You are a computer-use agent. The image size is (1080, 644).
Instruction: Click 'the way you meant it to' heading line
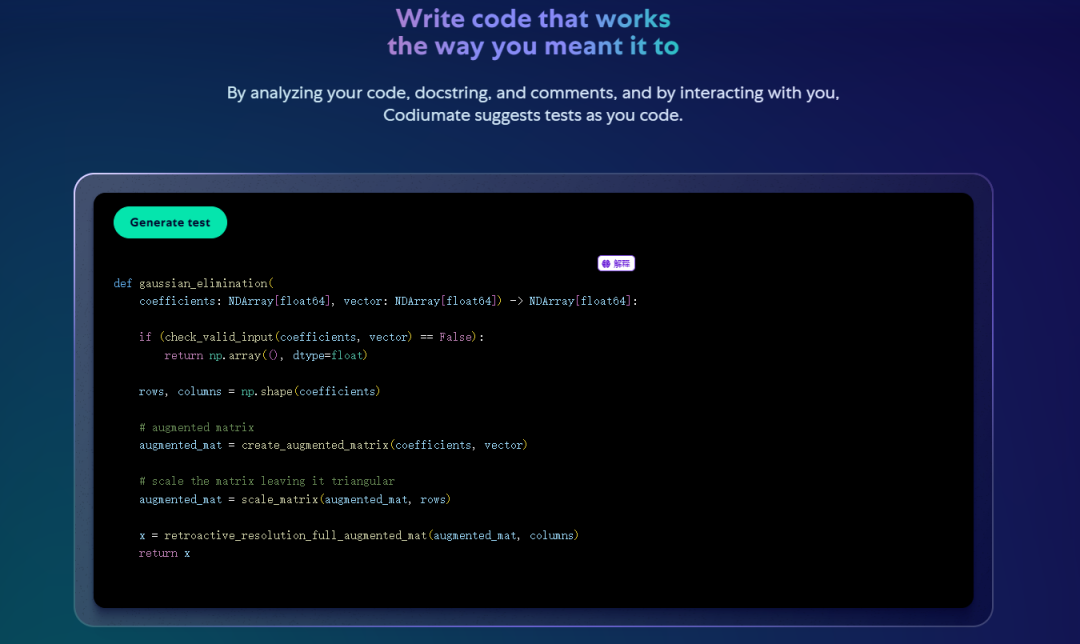533,46
